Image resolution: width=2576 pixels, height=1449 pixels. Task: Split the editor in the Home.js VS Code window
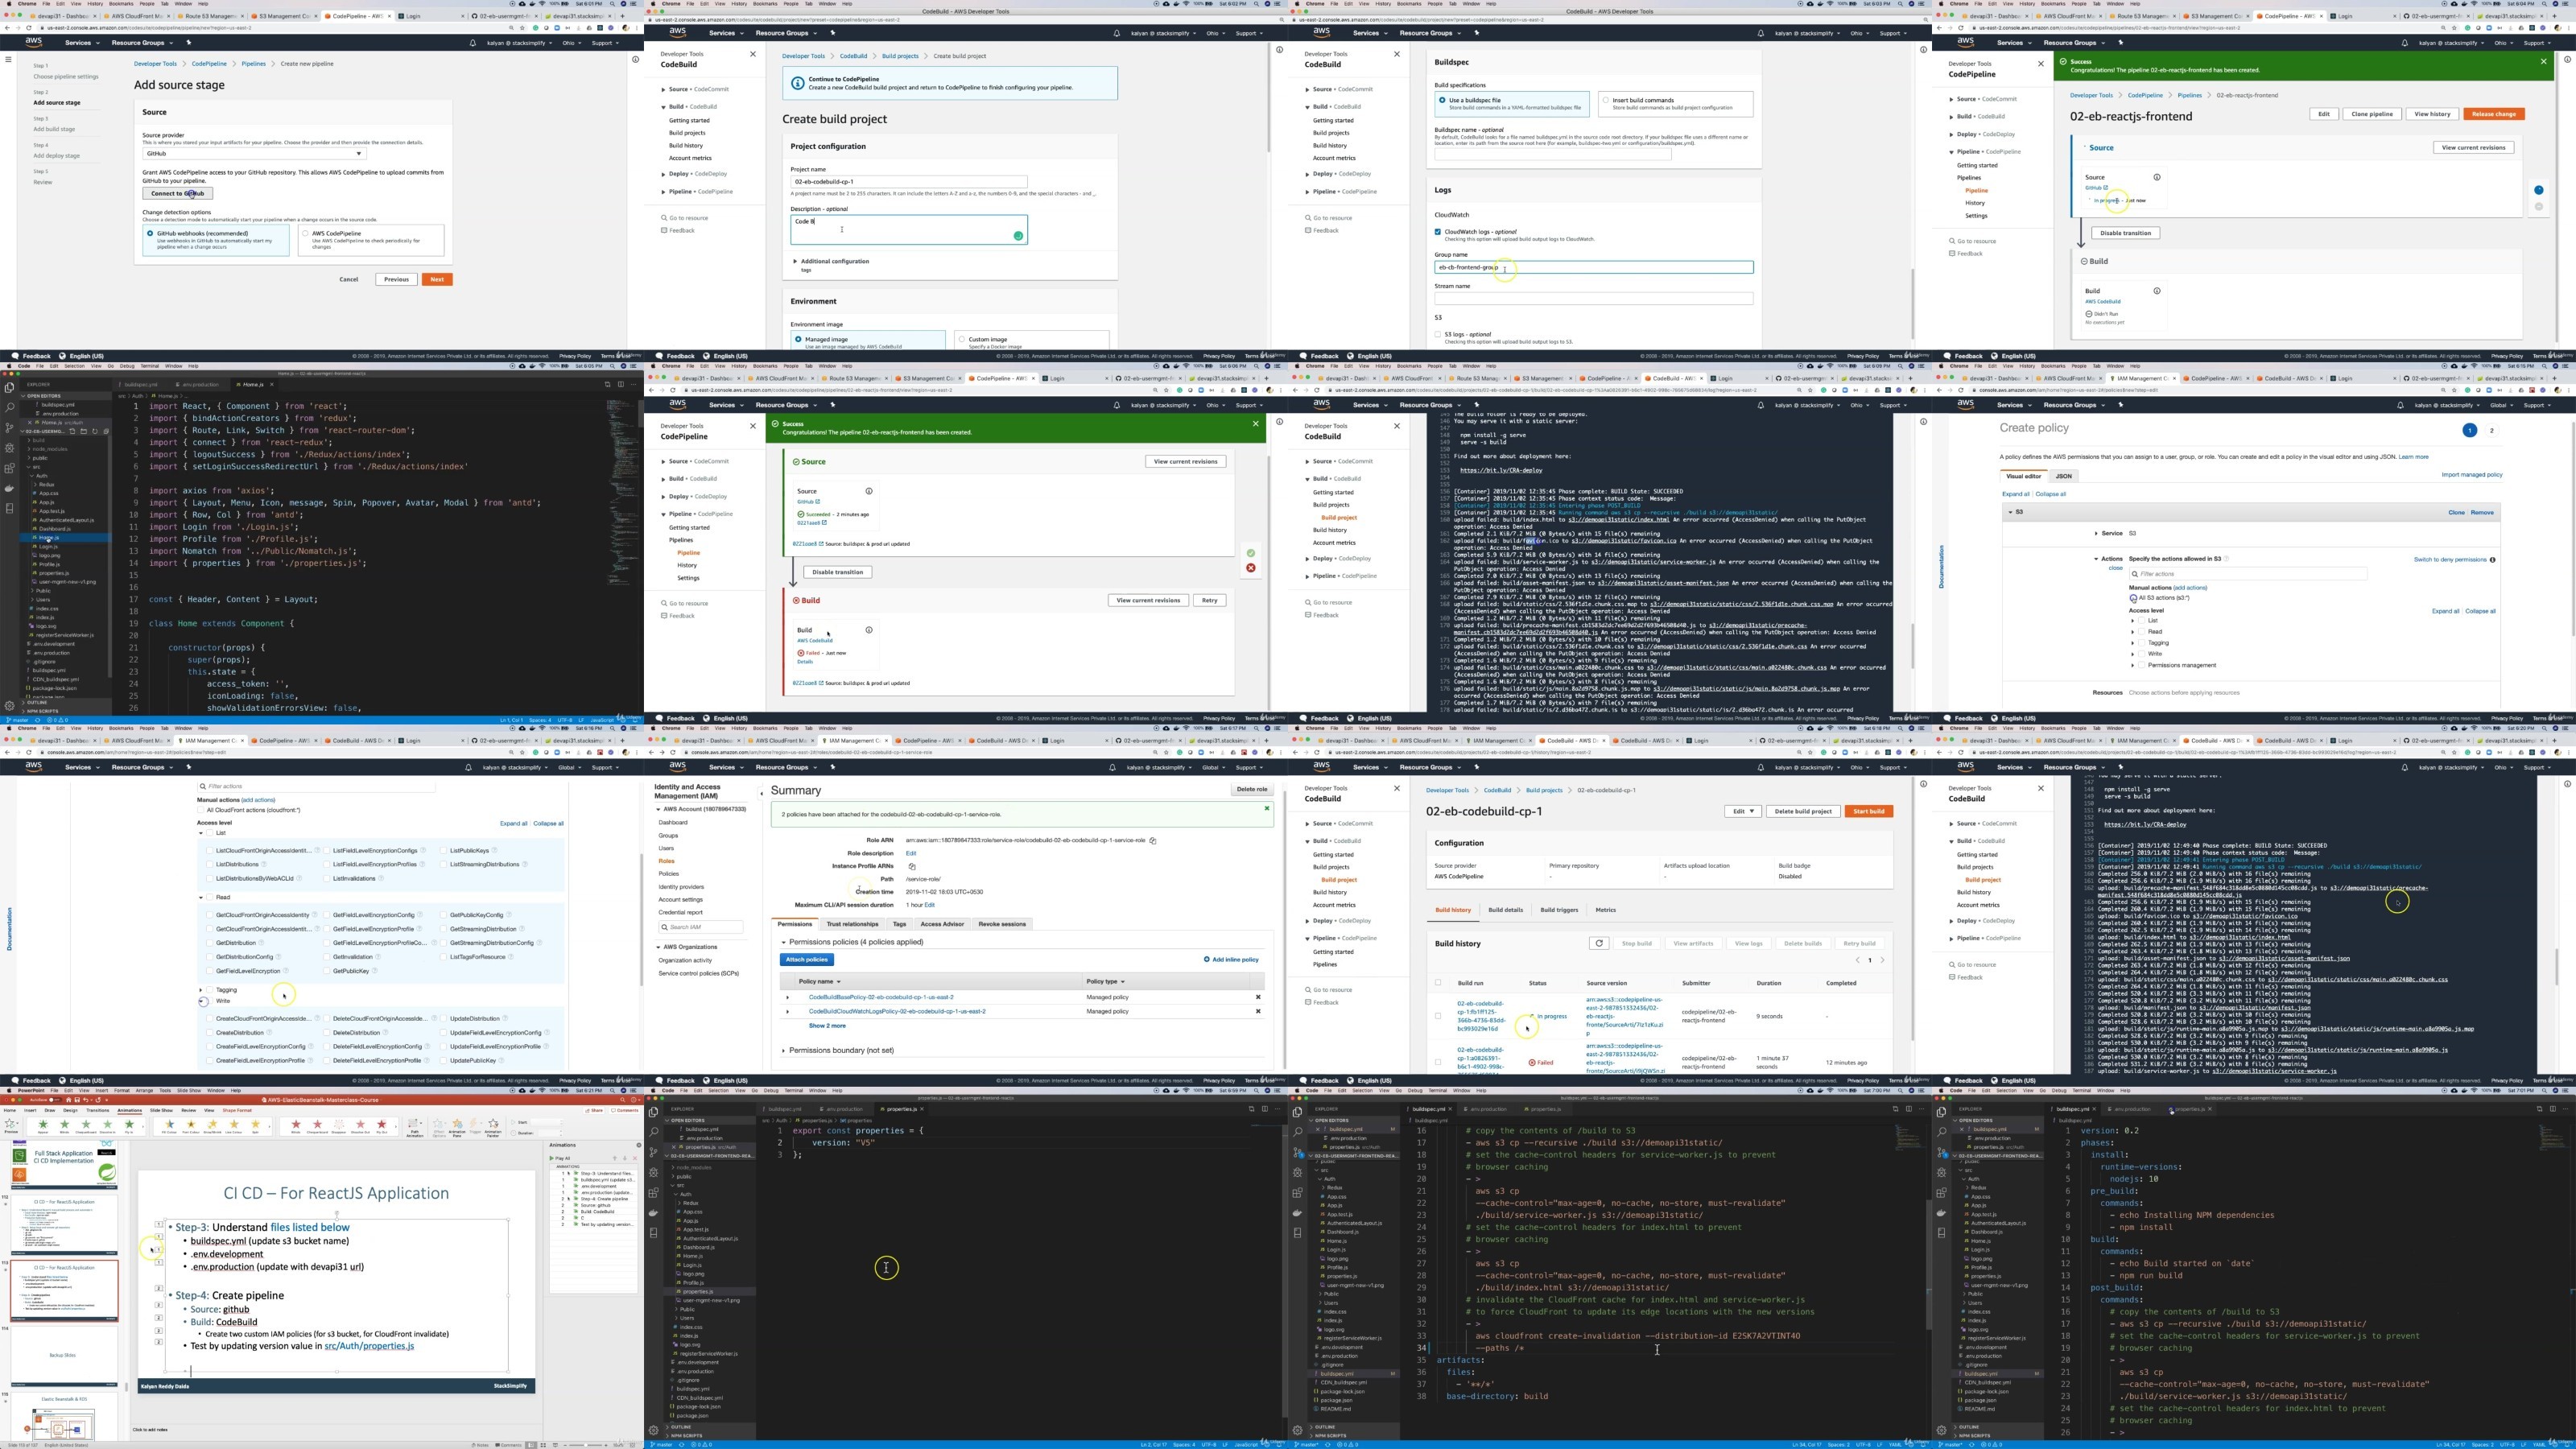click(622, 385)
